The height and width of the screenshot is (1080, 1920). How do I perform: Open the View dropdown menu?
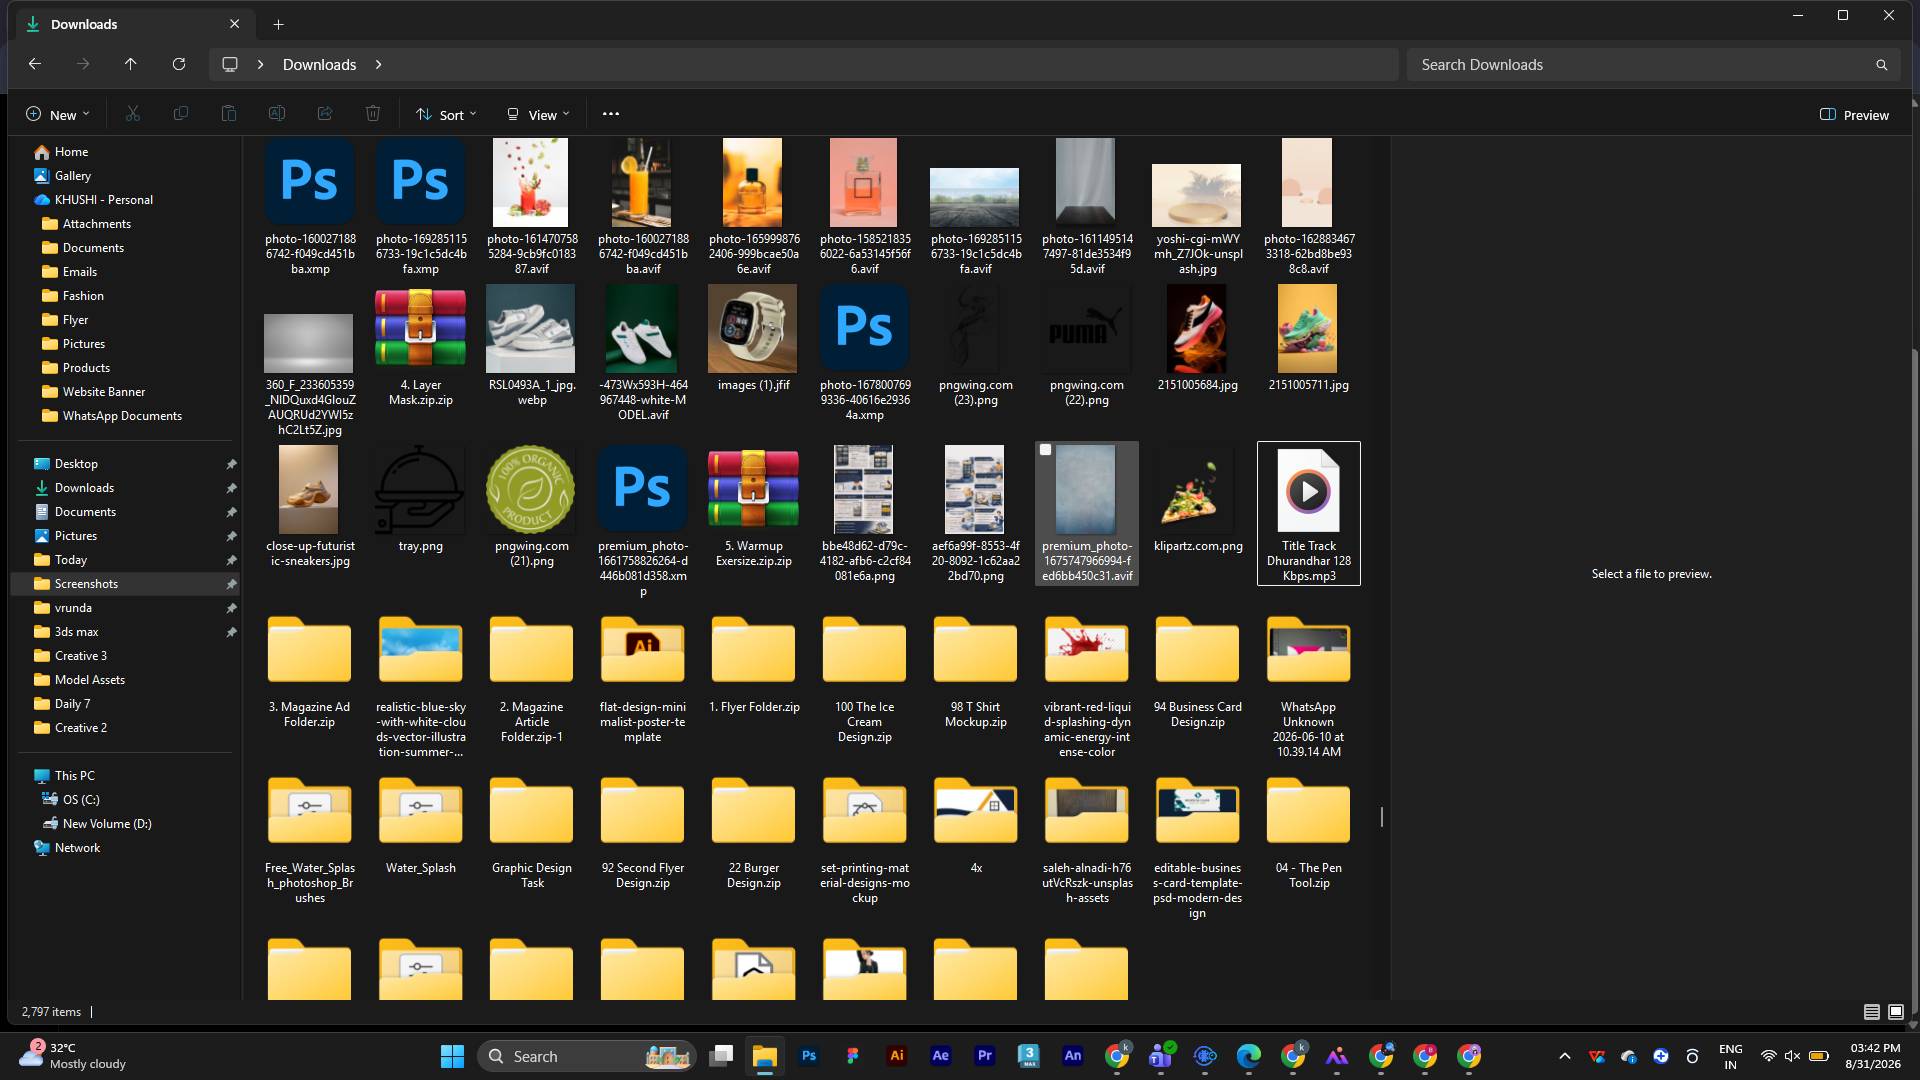(x=538, y=115)
